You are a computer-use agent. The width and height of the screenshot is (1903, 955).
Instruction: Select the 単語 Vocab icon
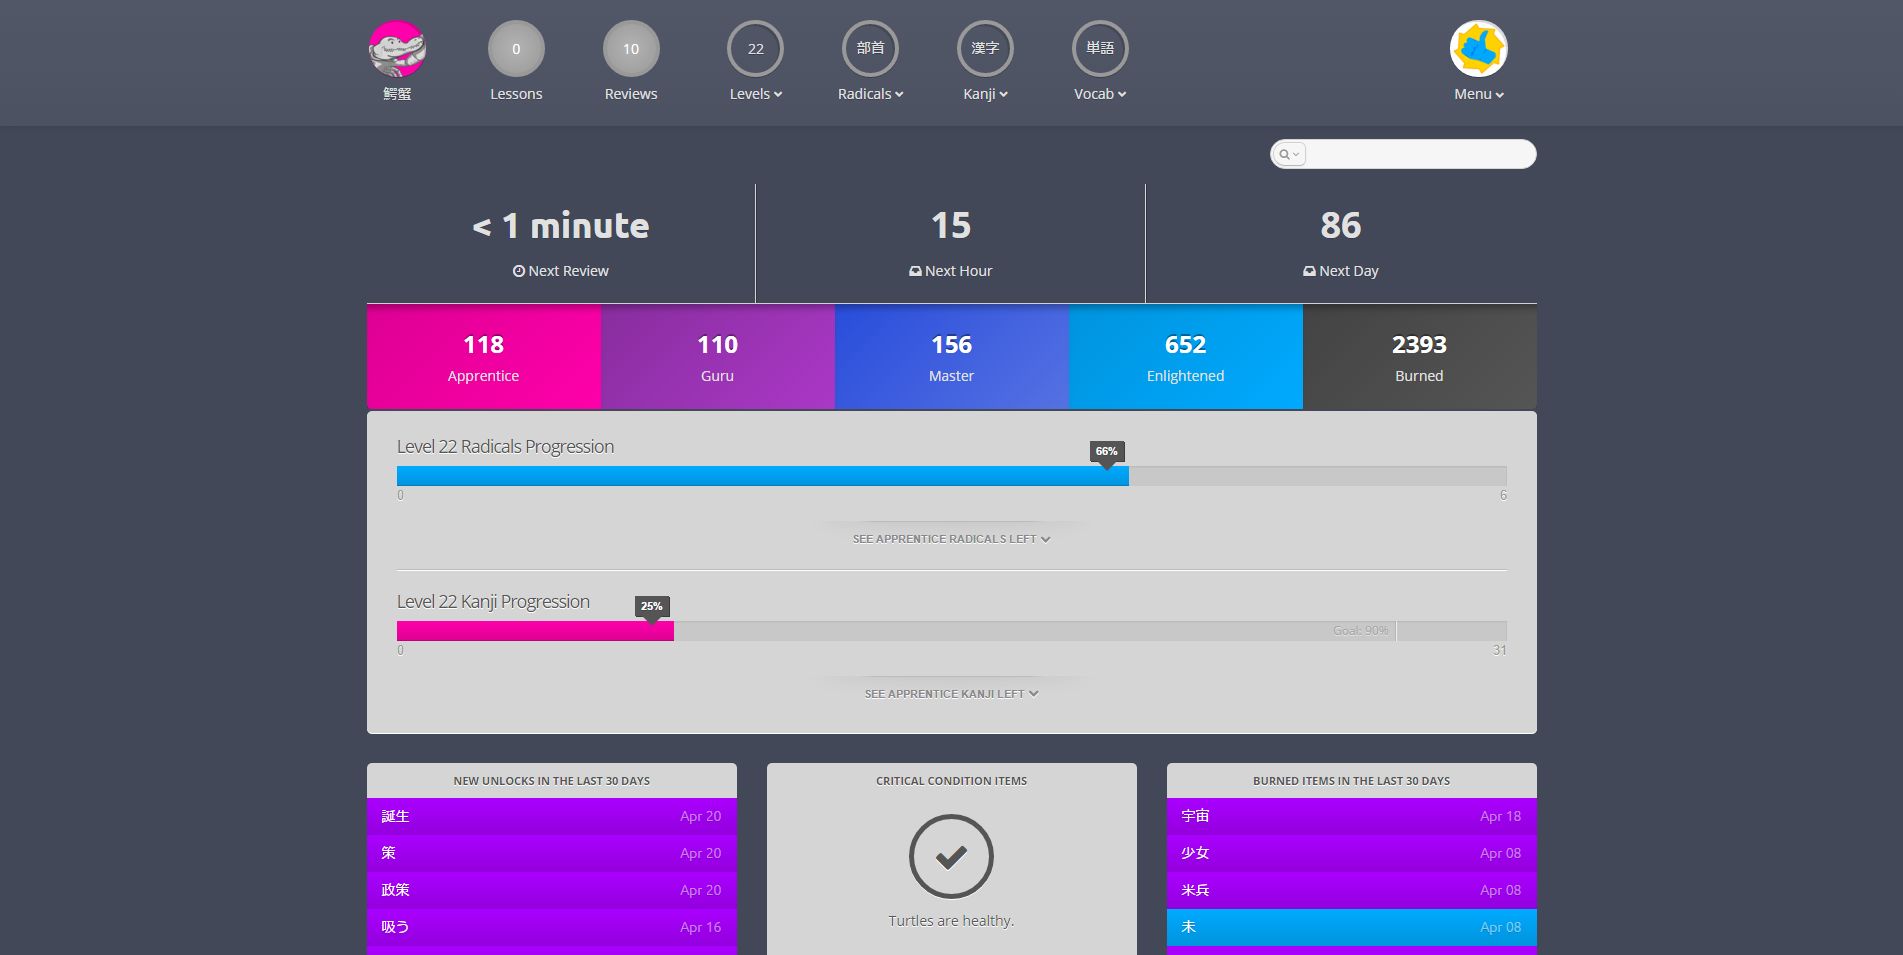click(1099, 48)
